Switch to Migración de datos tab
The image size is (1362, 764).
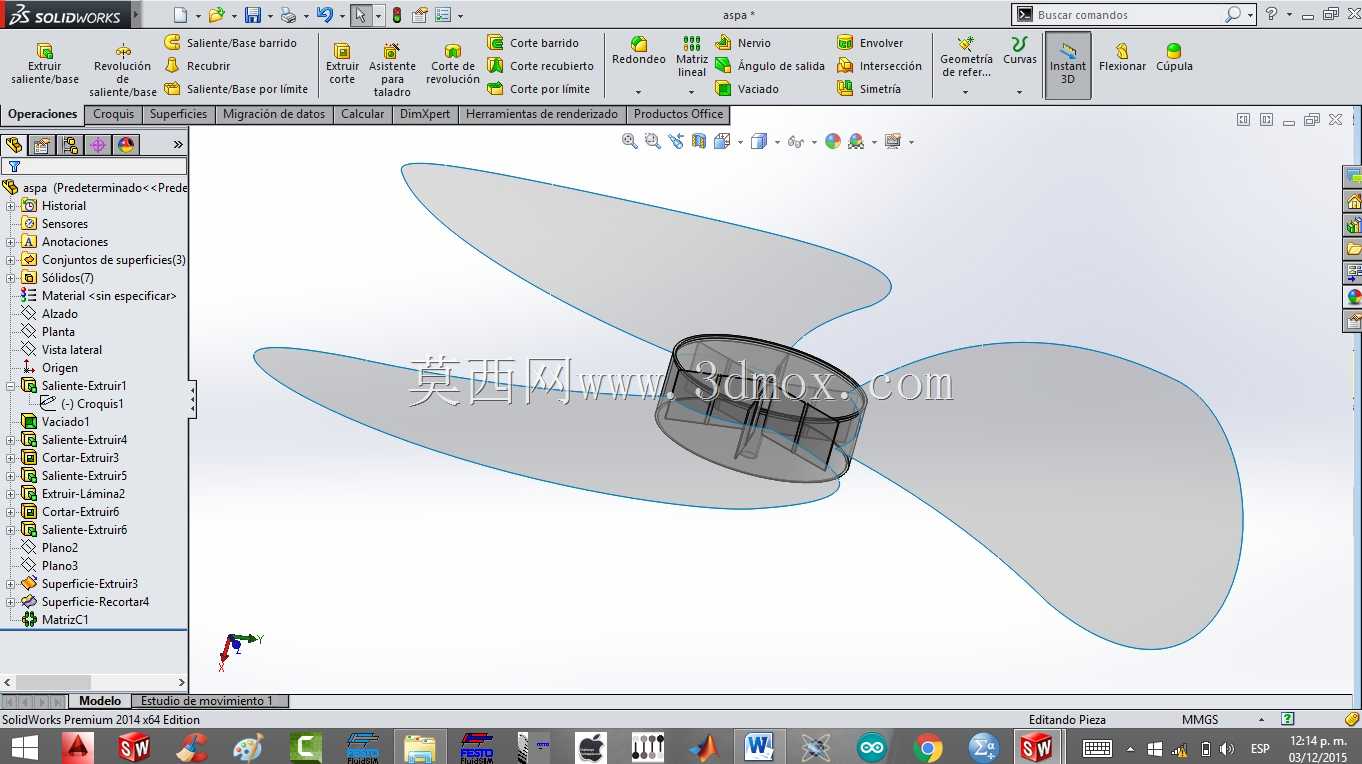pos(274,114)
